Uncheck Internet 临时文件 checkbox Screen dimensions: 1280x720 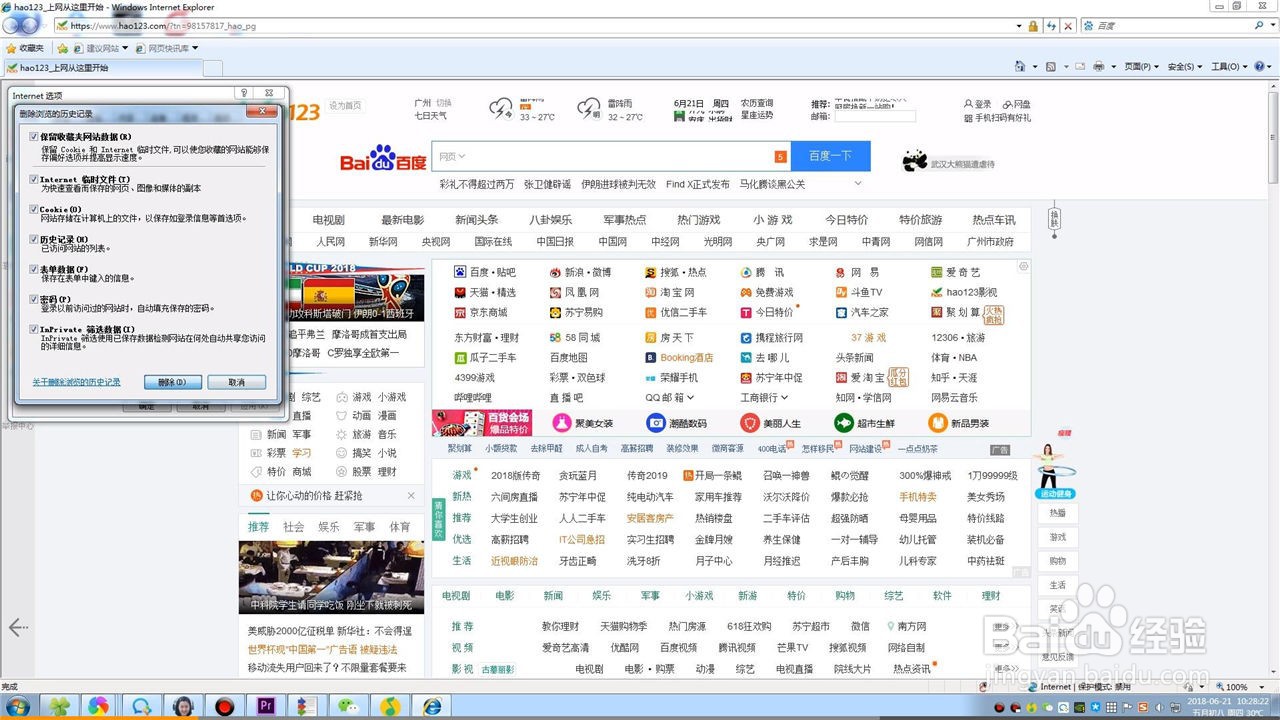pos(34,179)
